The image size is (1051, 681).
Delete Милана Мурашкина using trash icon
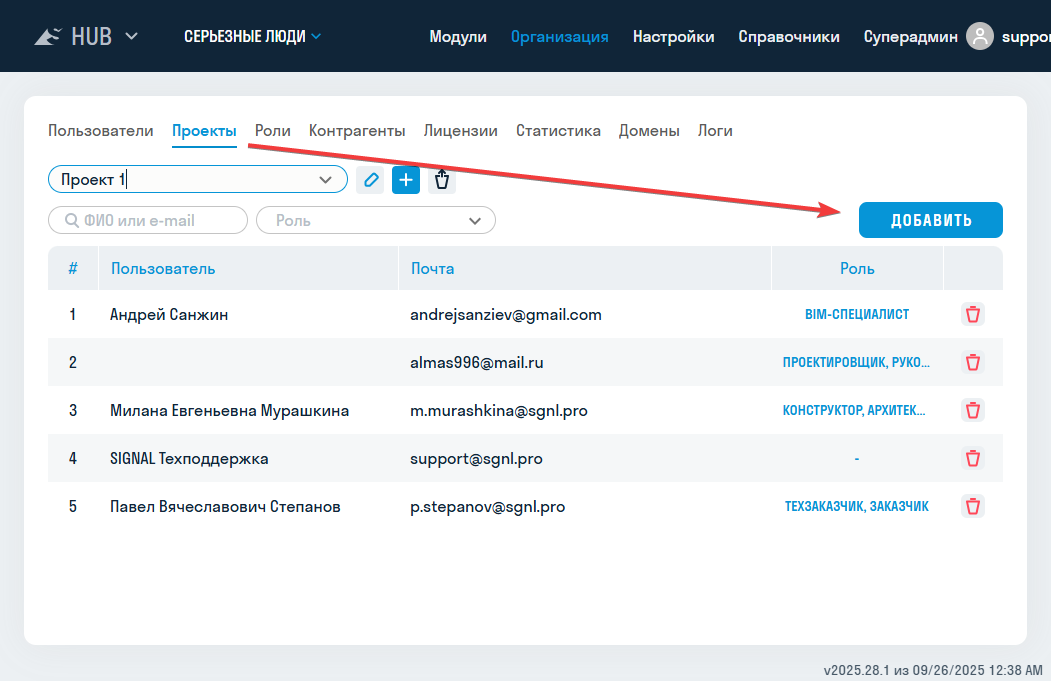[972, 410]
